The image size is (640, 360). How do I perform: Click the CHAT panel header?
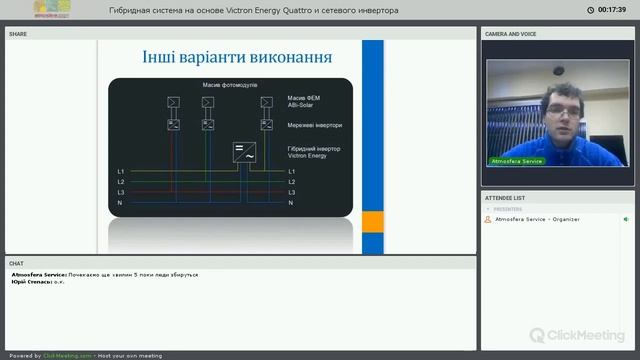click(x=240, y=264)
